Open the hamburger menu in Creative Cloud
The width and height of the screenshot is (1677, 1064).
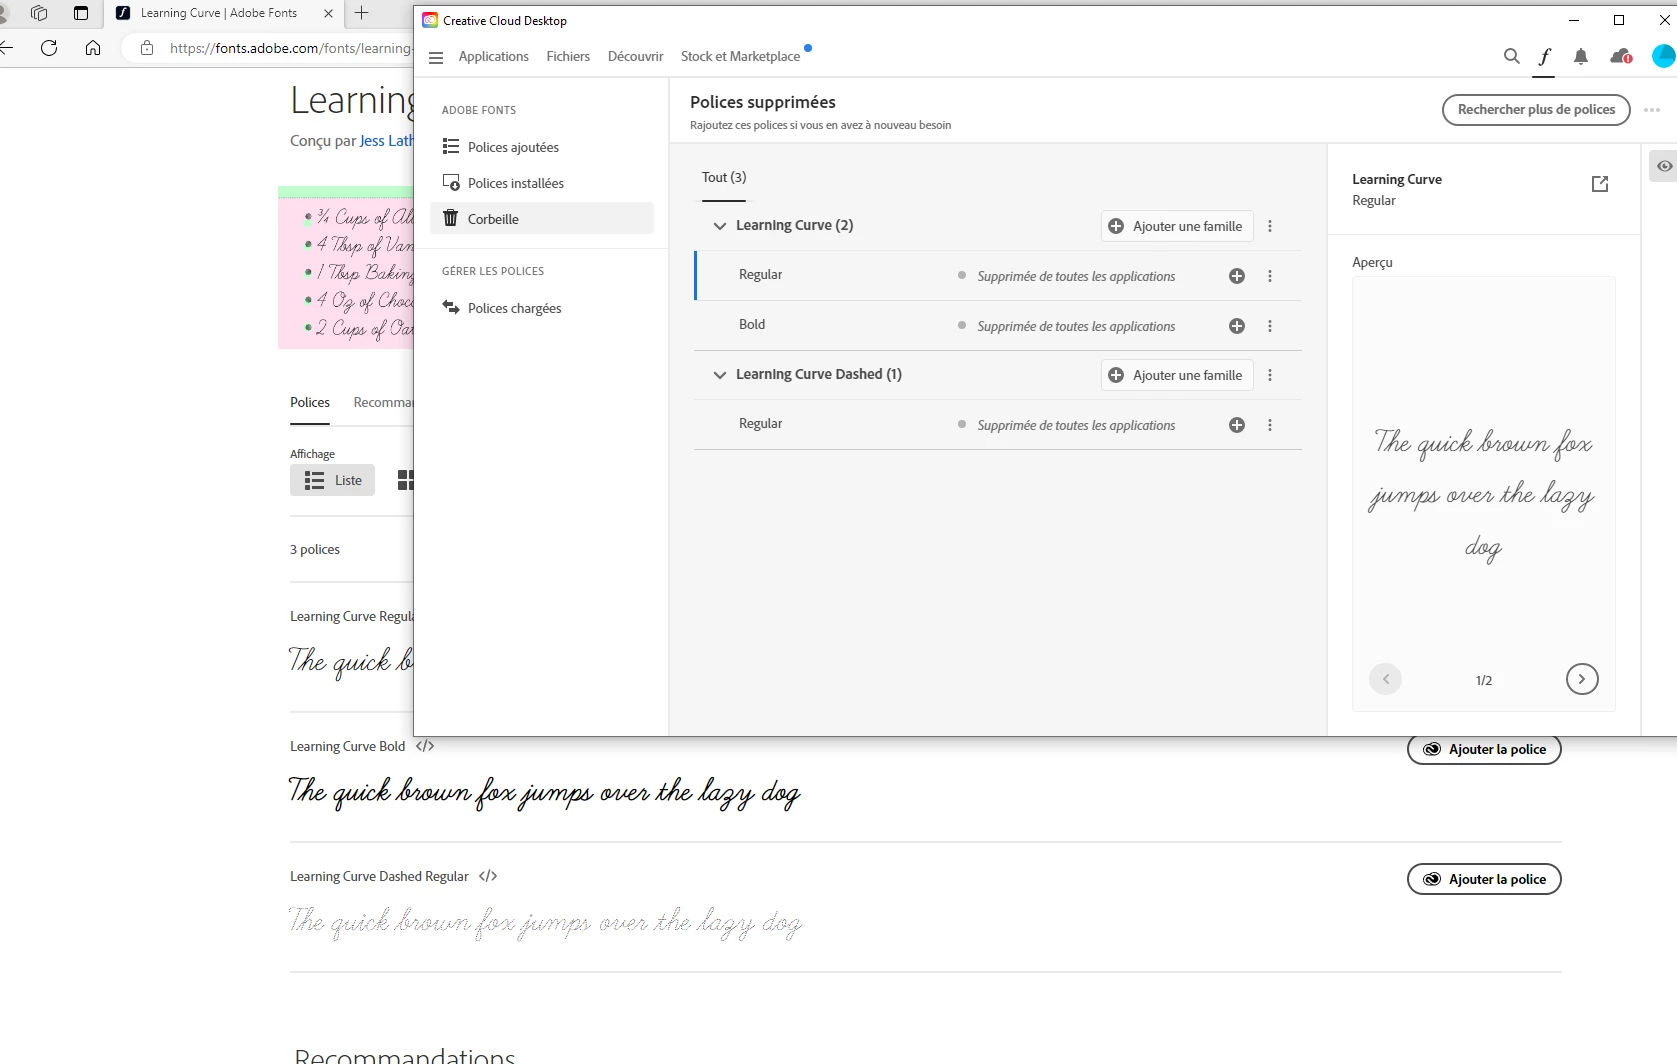[x=436, y=57]
